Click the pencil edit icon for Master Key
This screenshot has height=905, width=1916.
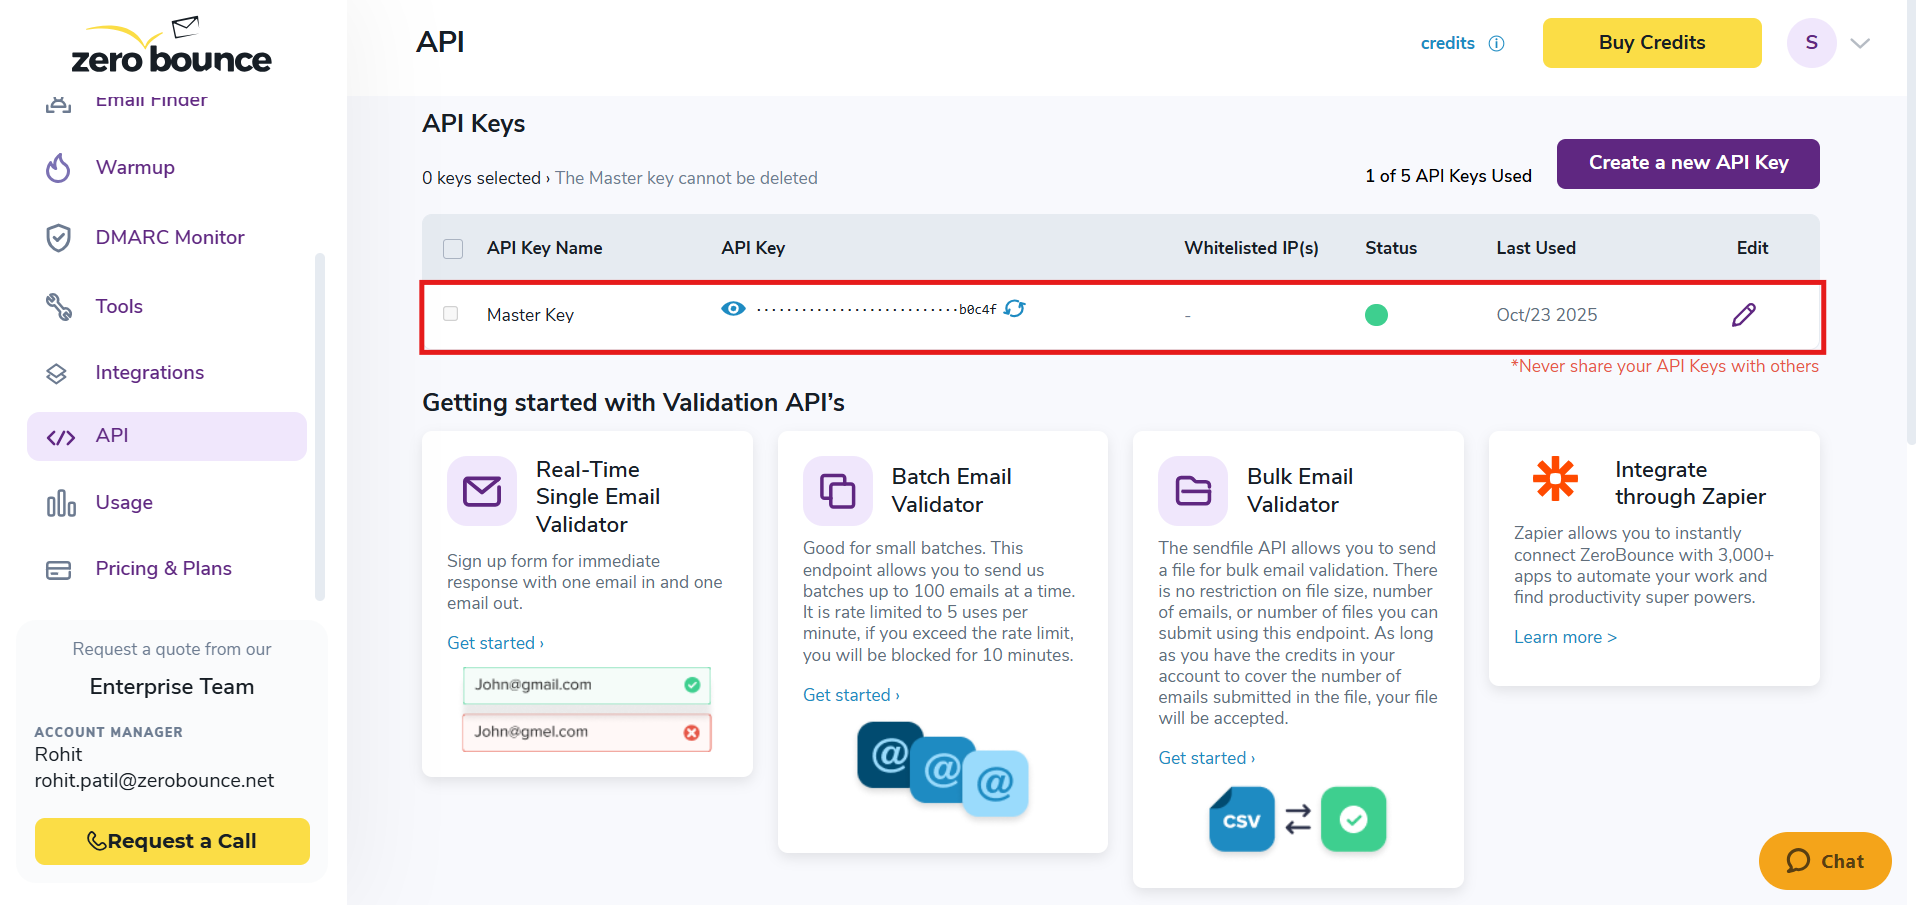click(1743, 315)
